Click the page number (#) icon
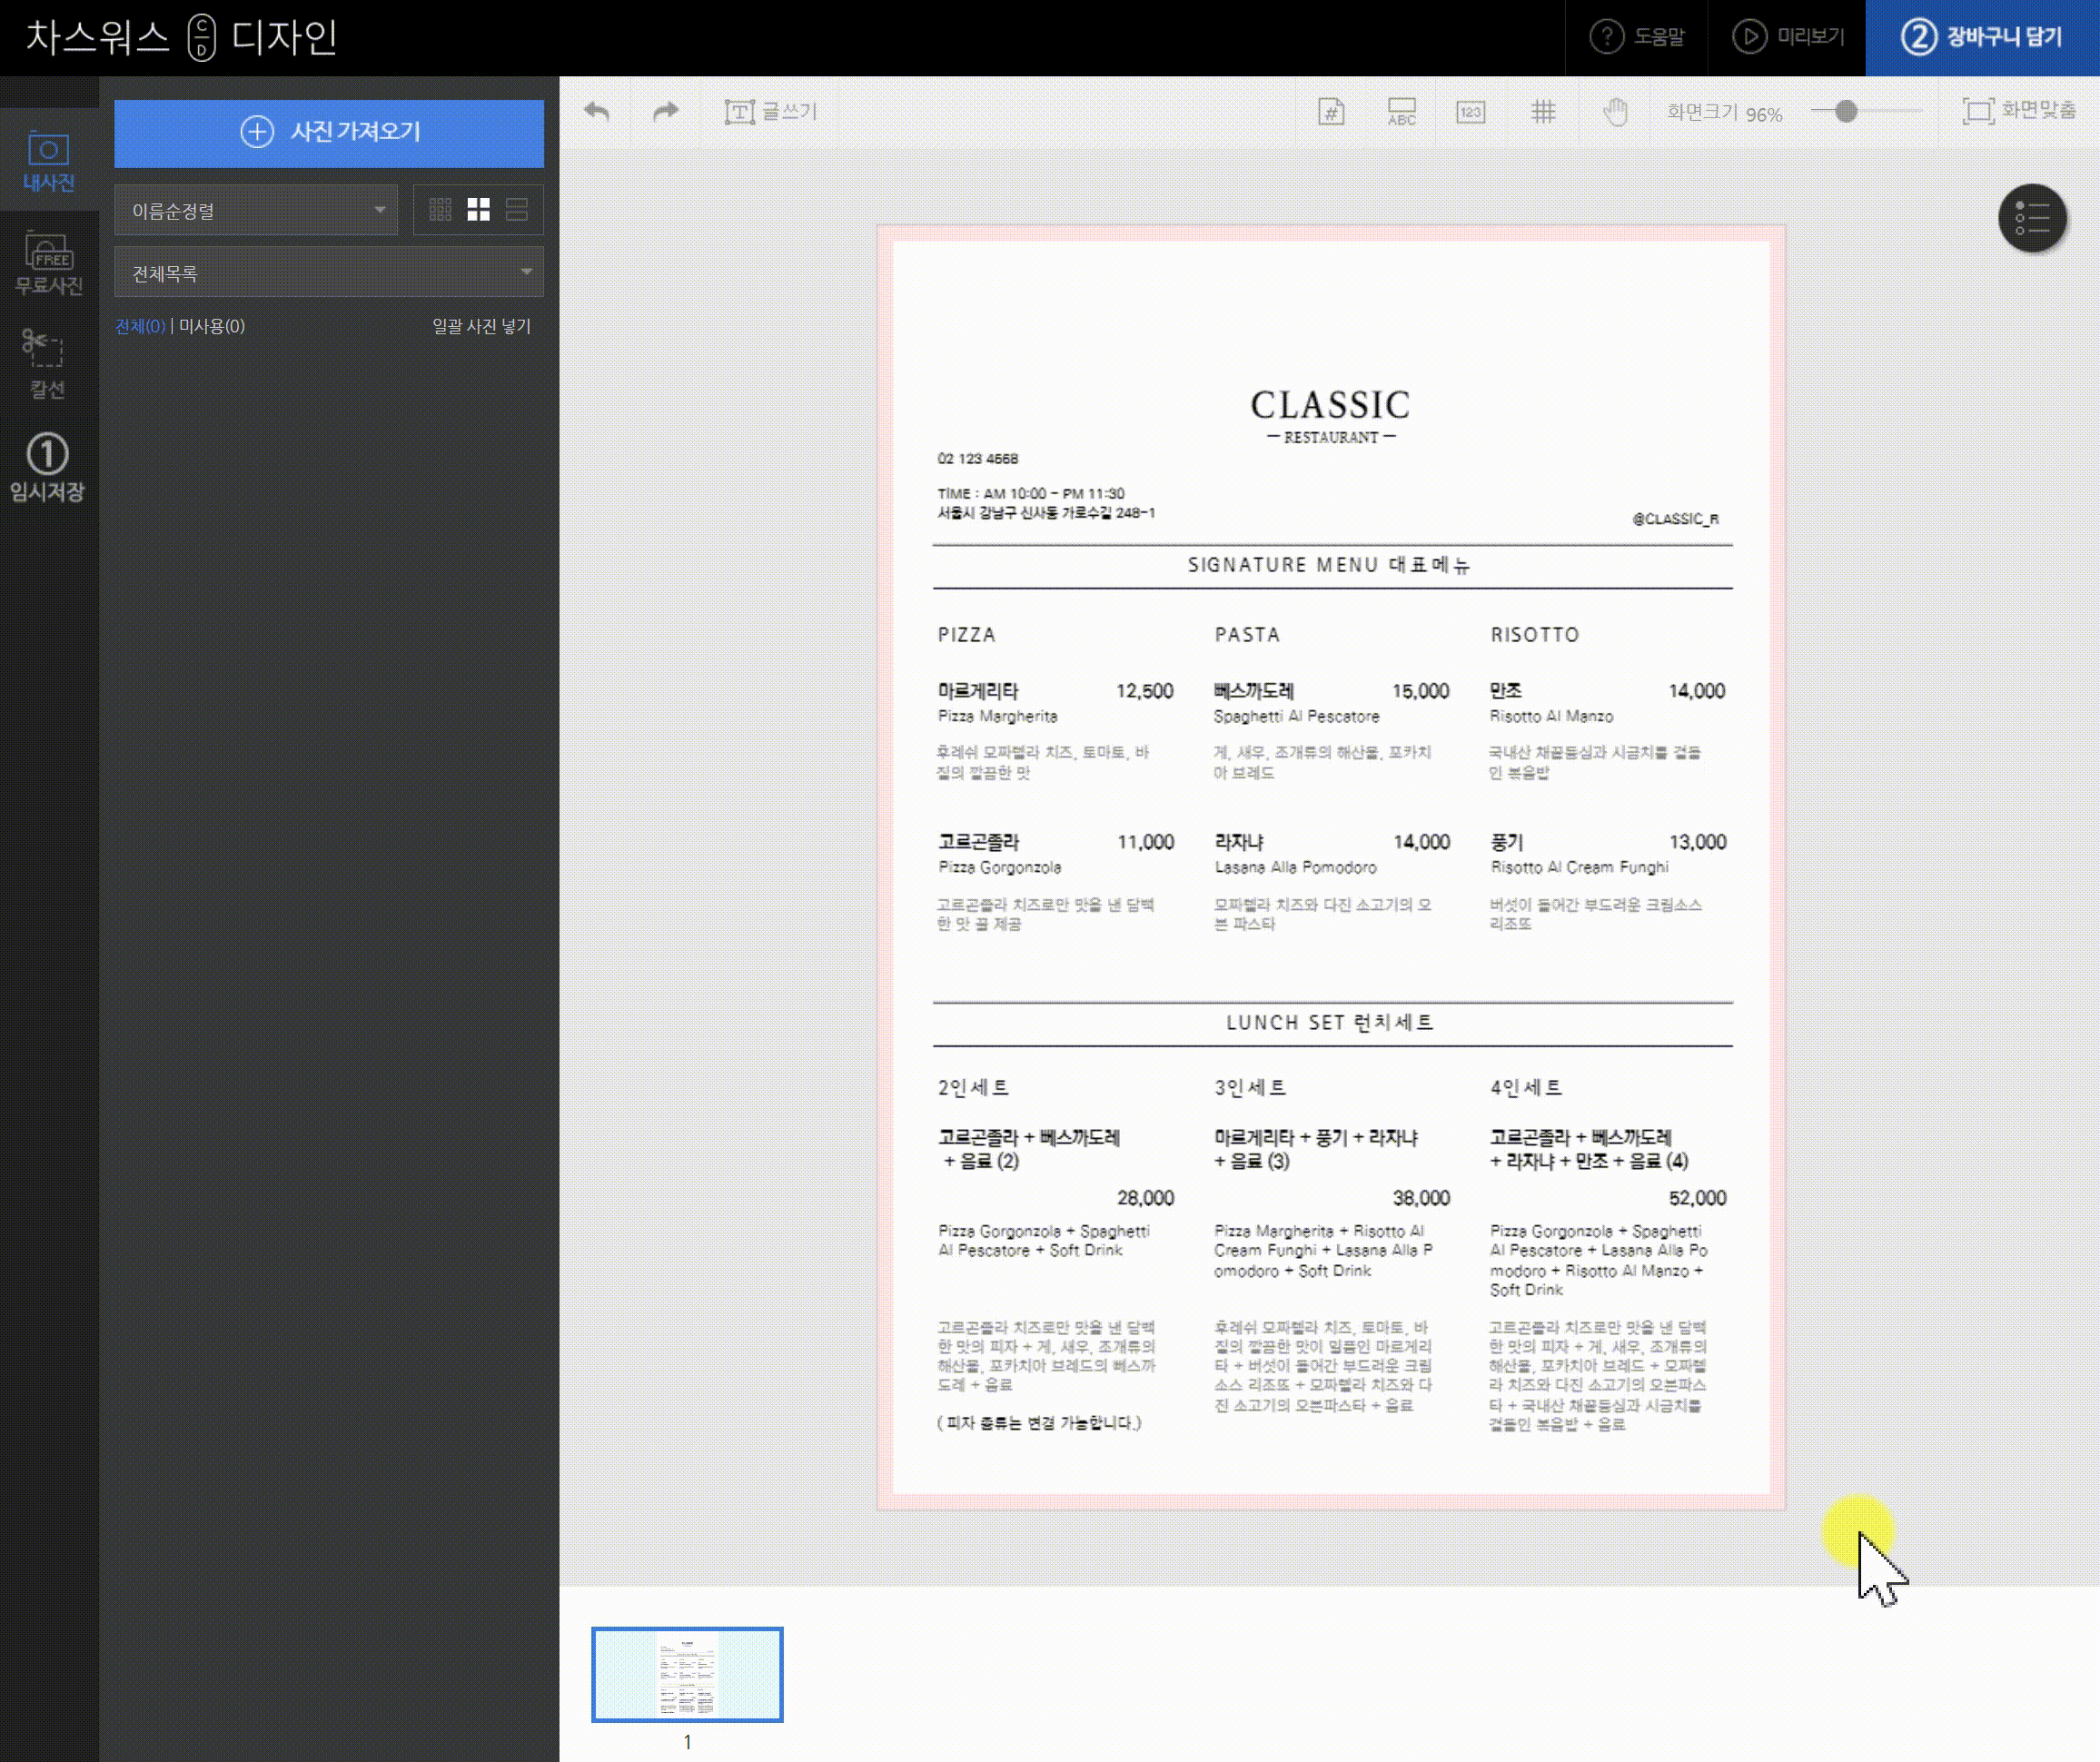The height and width of the screenshot is (1762, 2100). 1331,111
